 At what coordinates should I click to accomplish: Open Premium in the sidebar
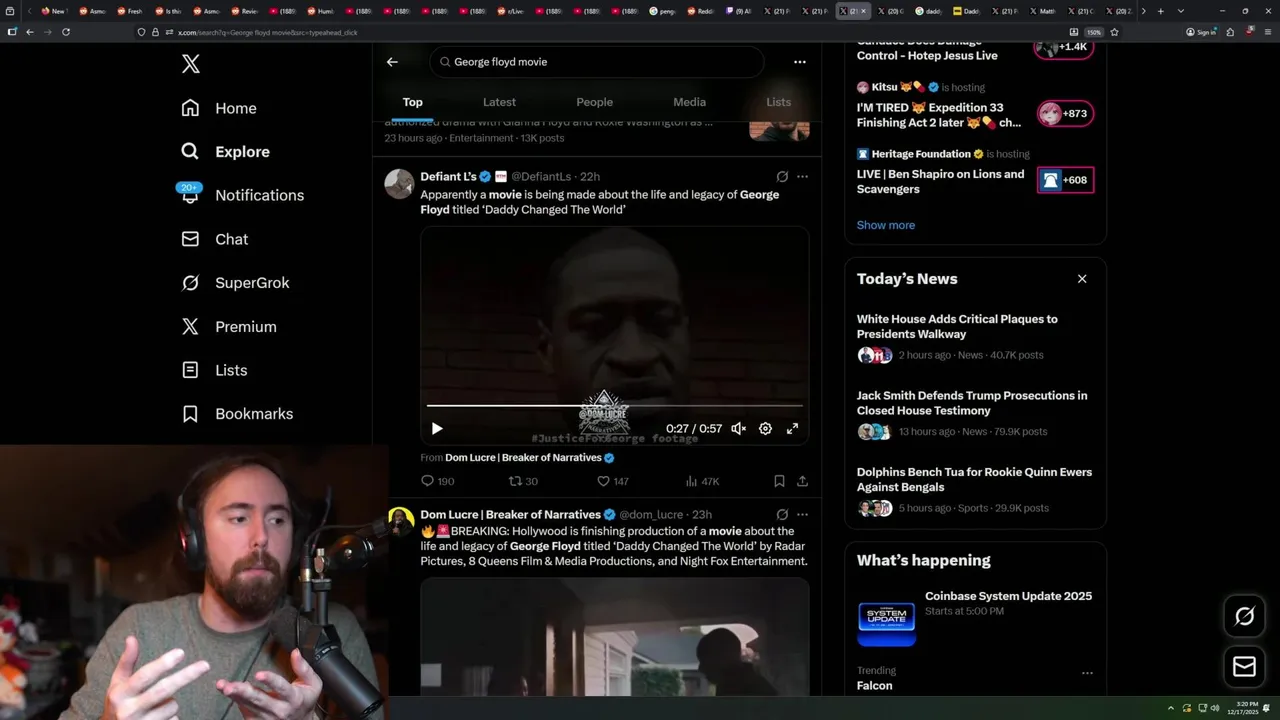(x=228, y=327)
